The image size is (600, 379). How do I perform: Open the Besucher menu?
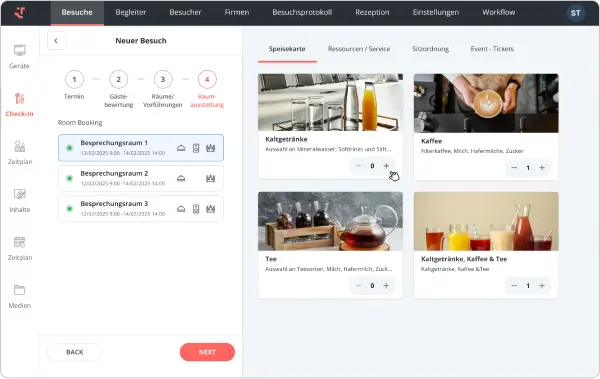185,12
